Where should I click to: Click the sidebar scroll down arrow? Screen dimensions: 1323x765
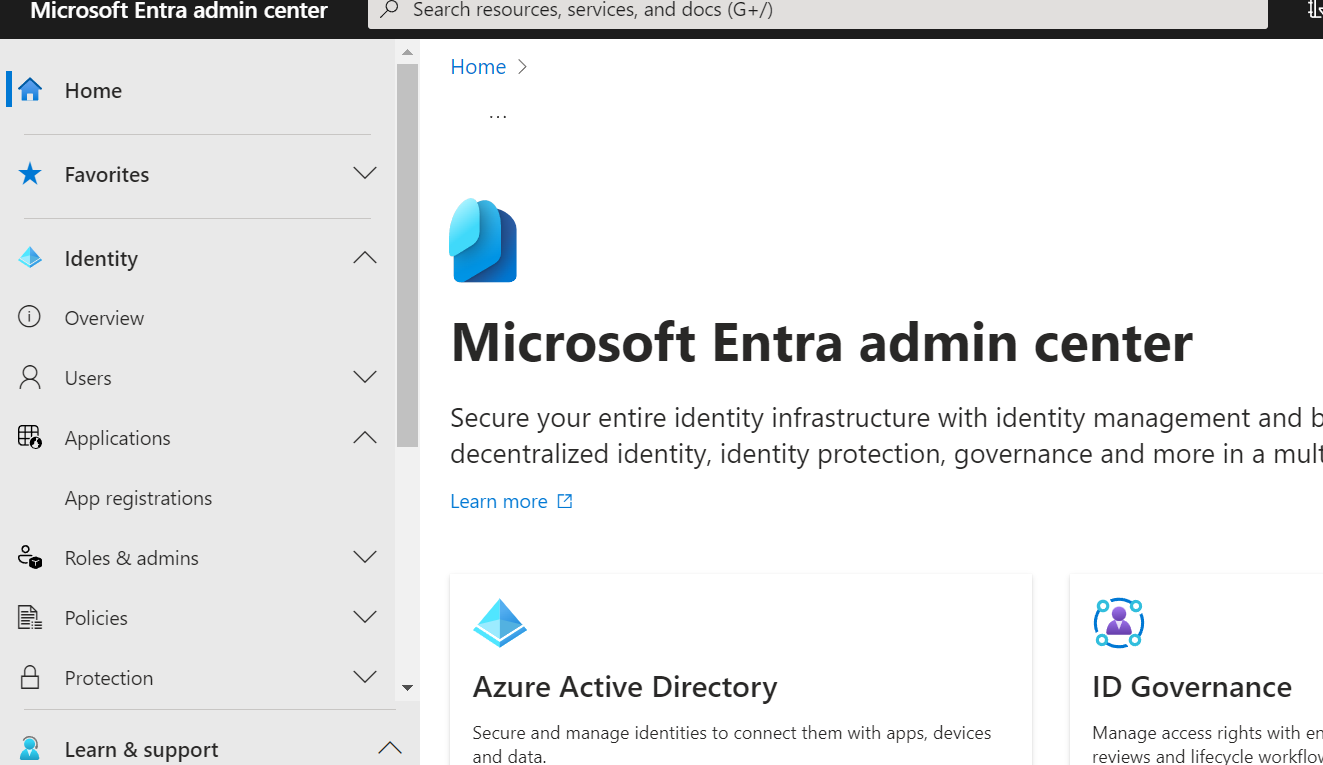click(407, 687)
